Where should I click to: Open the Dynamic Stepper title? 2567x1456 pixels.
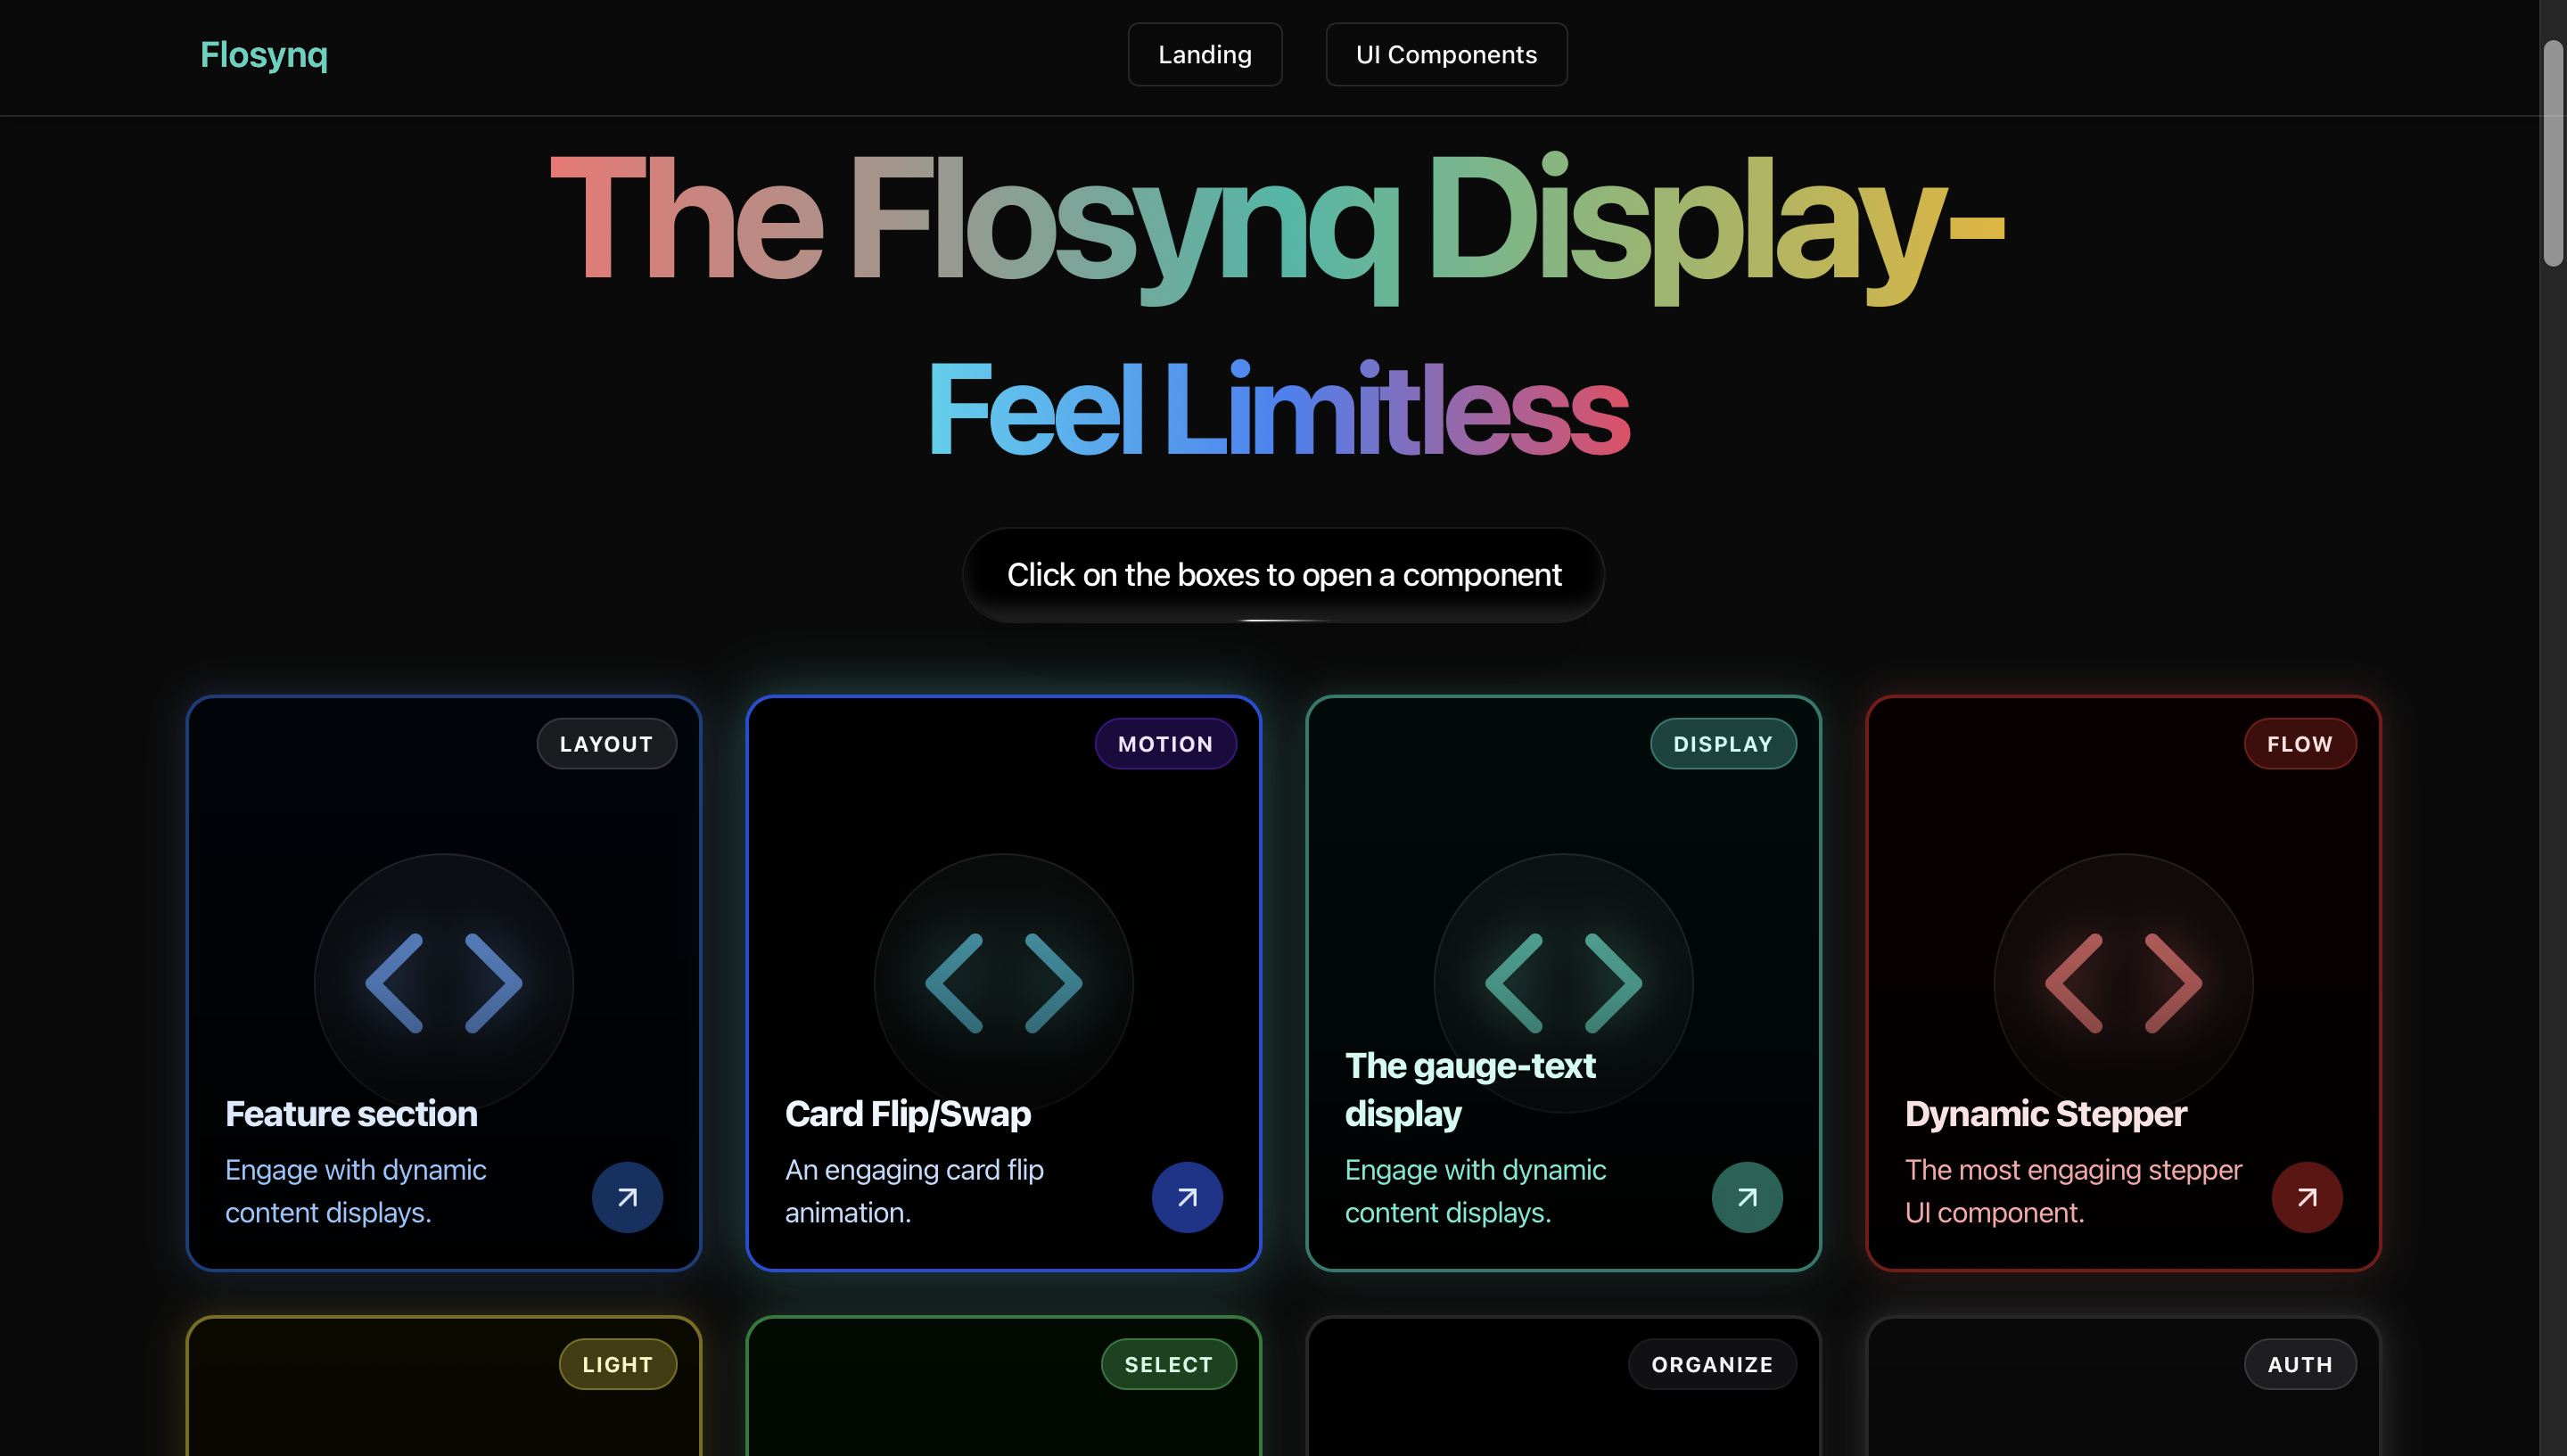click(2046, 1114)
